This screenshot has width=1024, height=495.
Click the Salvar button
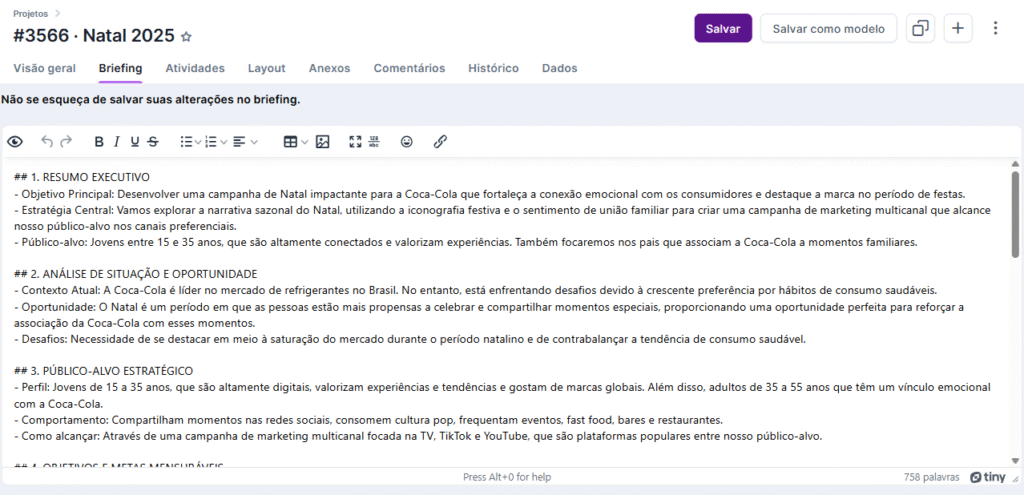pos(723,29)
